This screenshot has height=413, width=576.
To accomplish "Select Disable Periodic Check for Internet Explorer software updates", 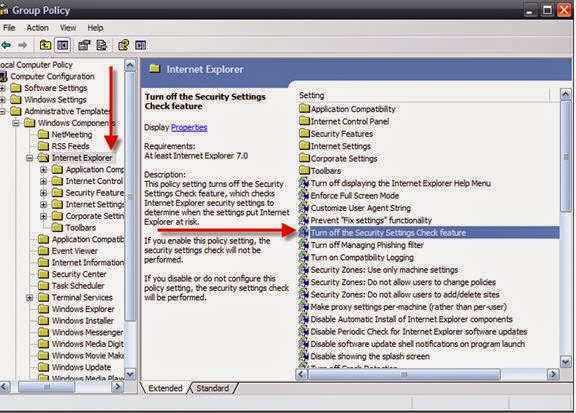I will click(x=419, y=331).
